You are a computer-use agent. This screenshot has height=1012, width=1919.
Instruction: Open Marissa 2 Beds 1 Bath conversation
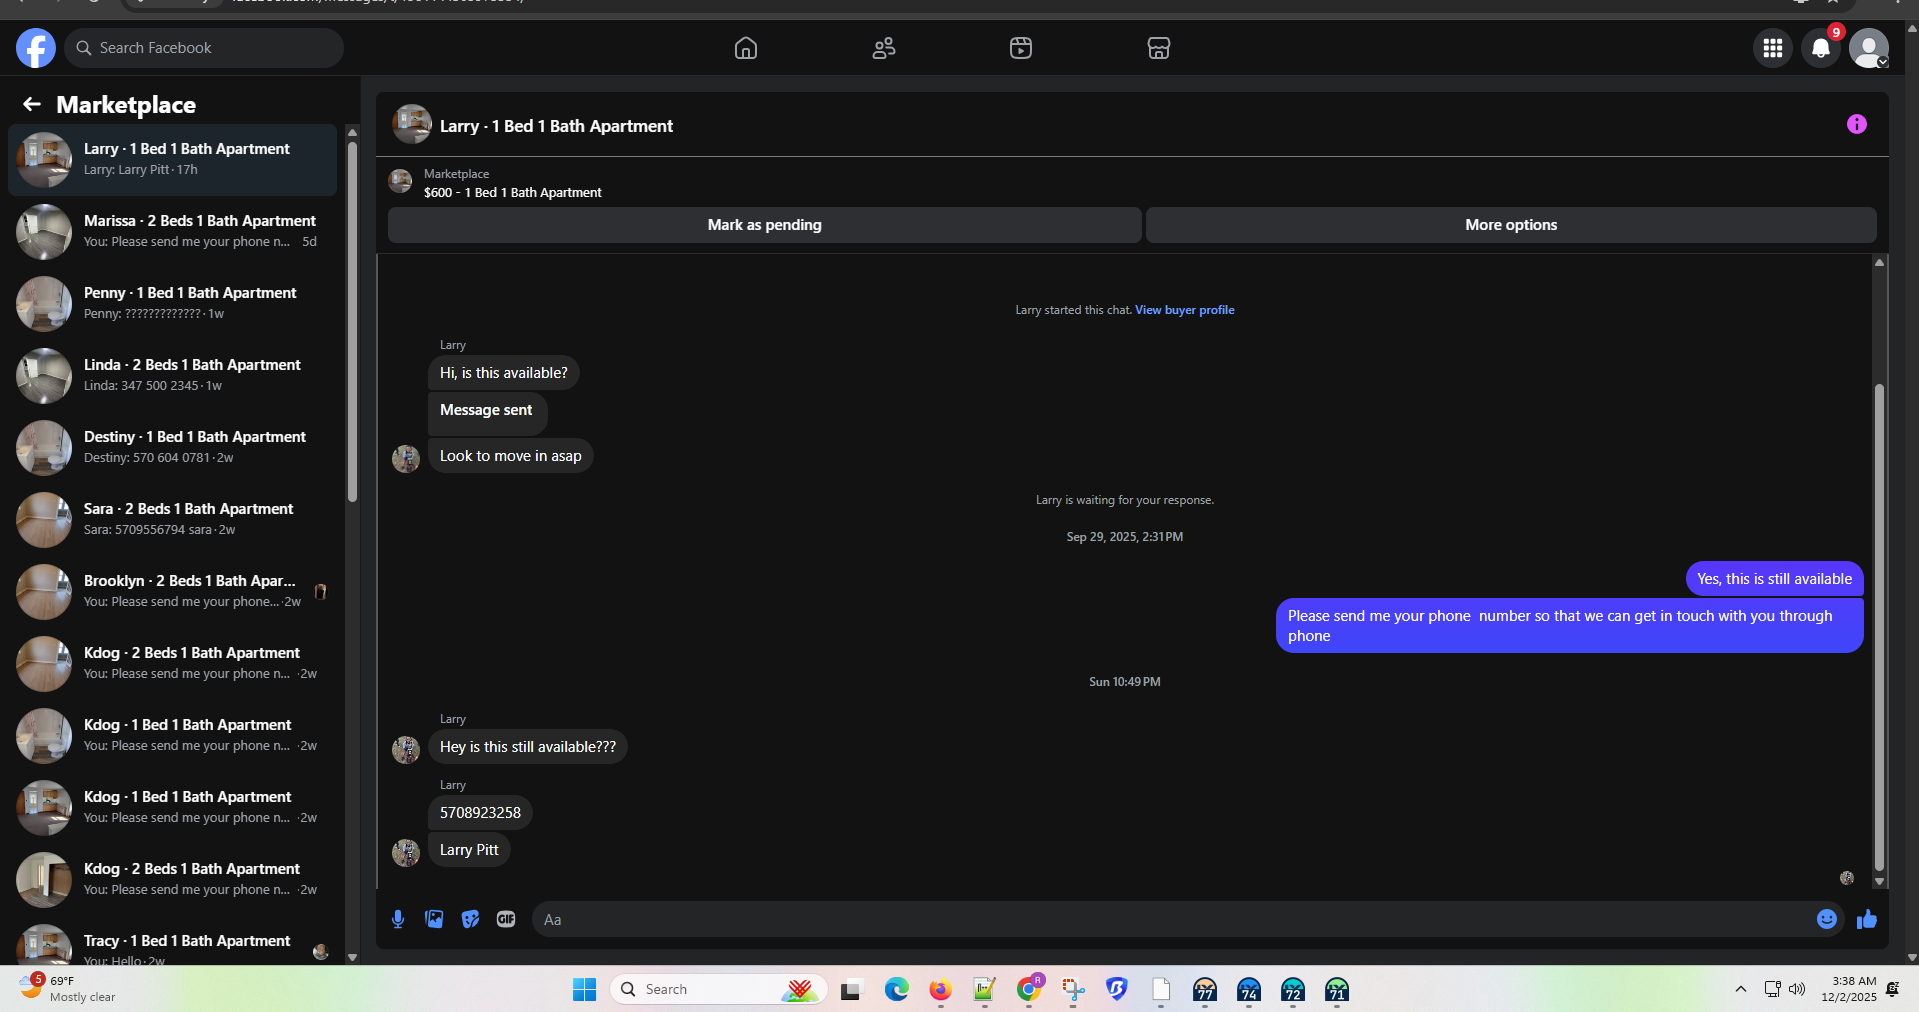point(173,231)
